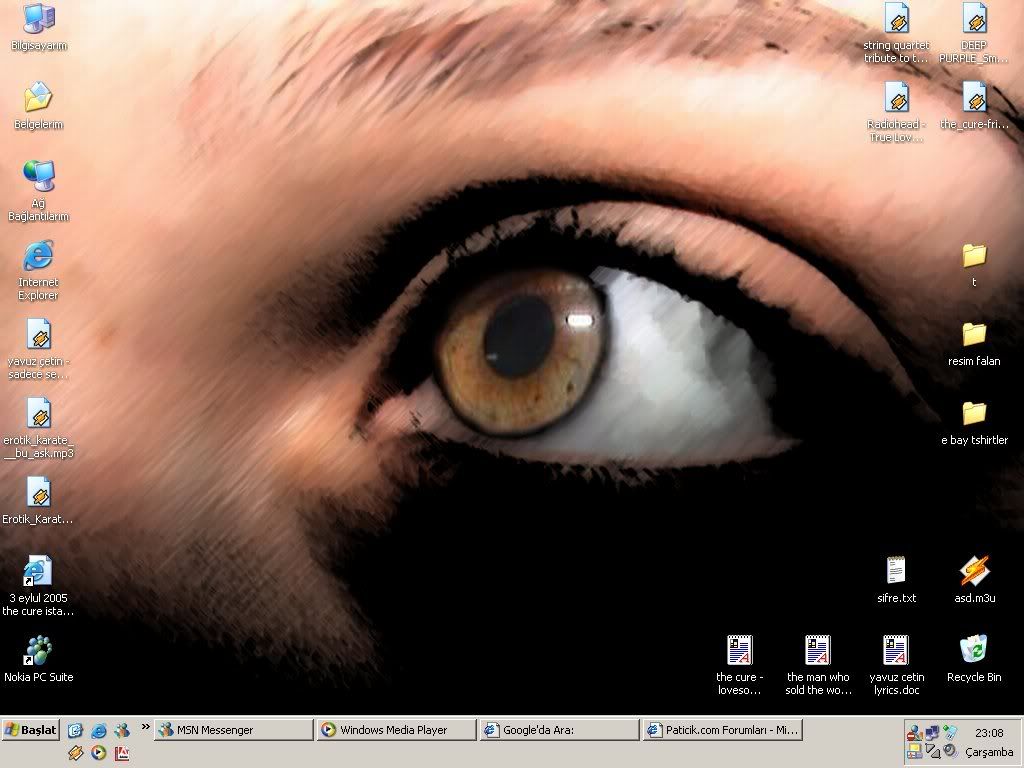The image size is (1024, 768).
Task: Click Show Desktop quick launch icon
Action: [x=76, y=730]
